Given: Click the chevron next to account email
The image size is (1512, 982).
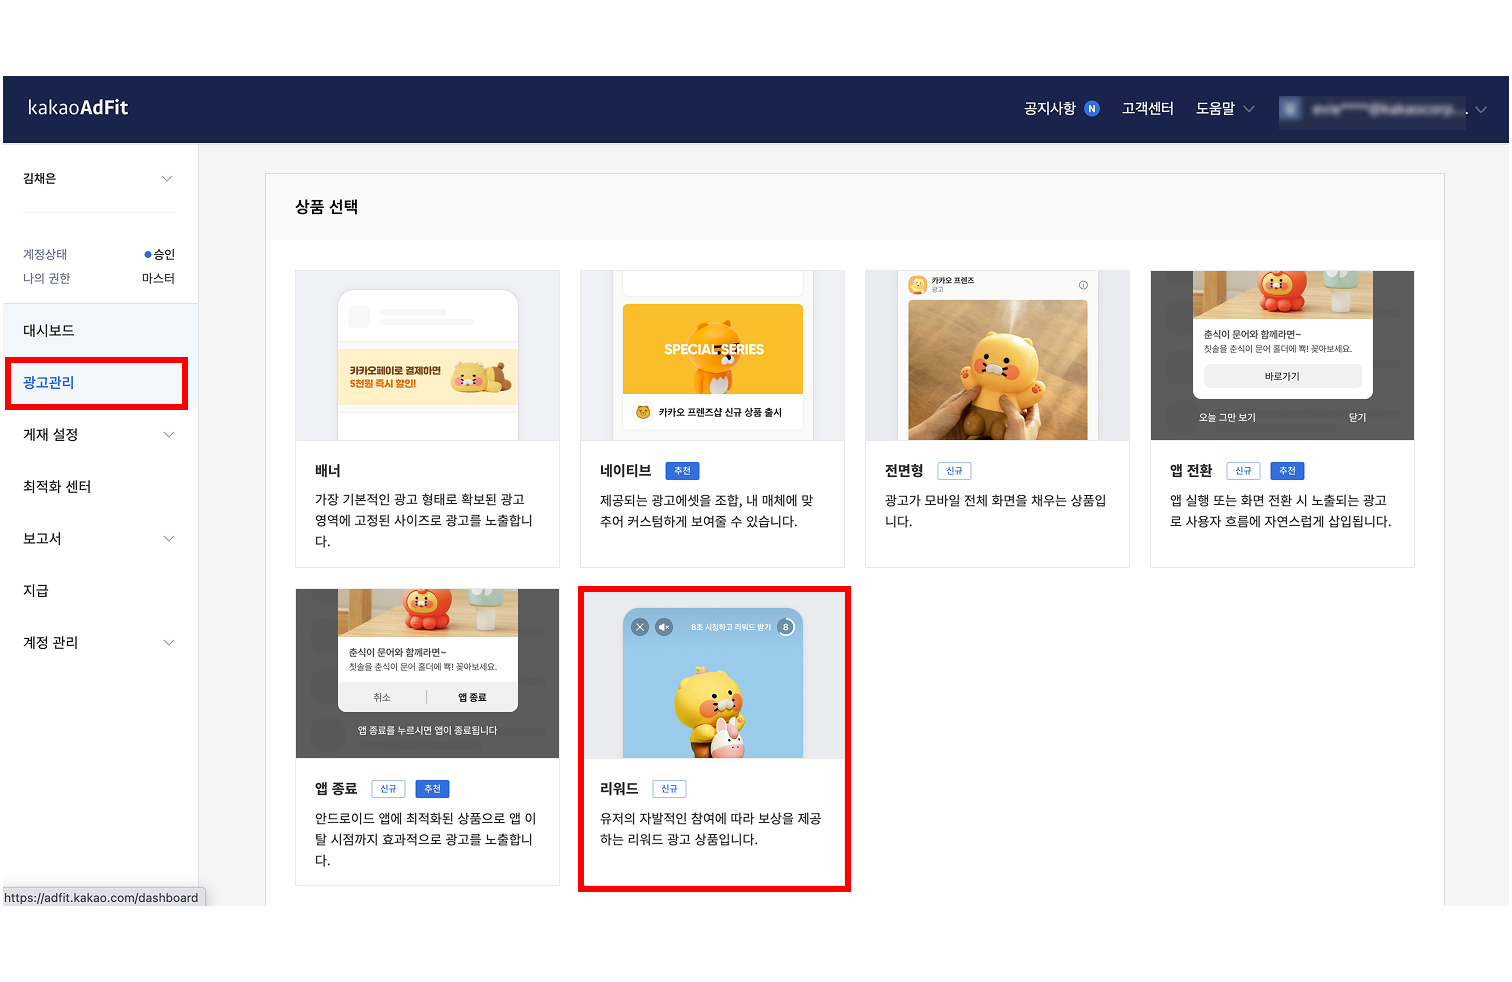Looking at the screenshot, I should pos(1480,109).
